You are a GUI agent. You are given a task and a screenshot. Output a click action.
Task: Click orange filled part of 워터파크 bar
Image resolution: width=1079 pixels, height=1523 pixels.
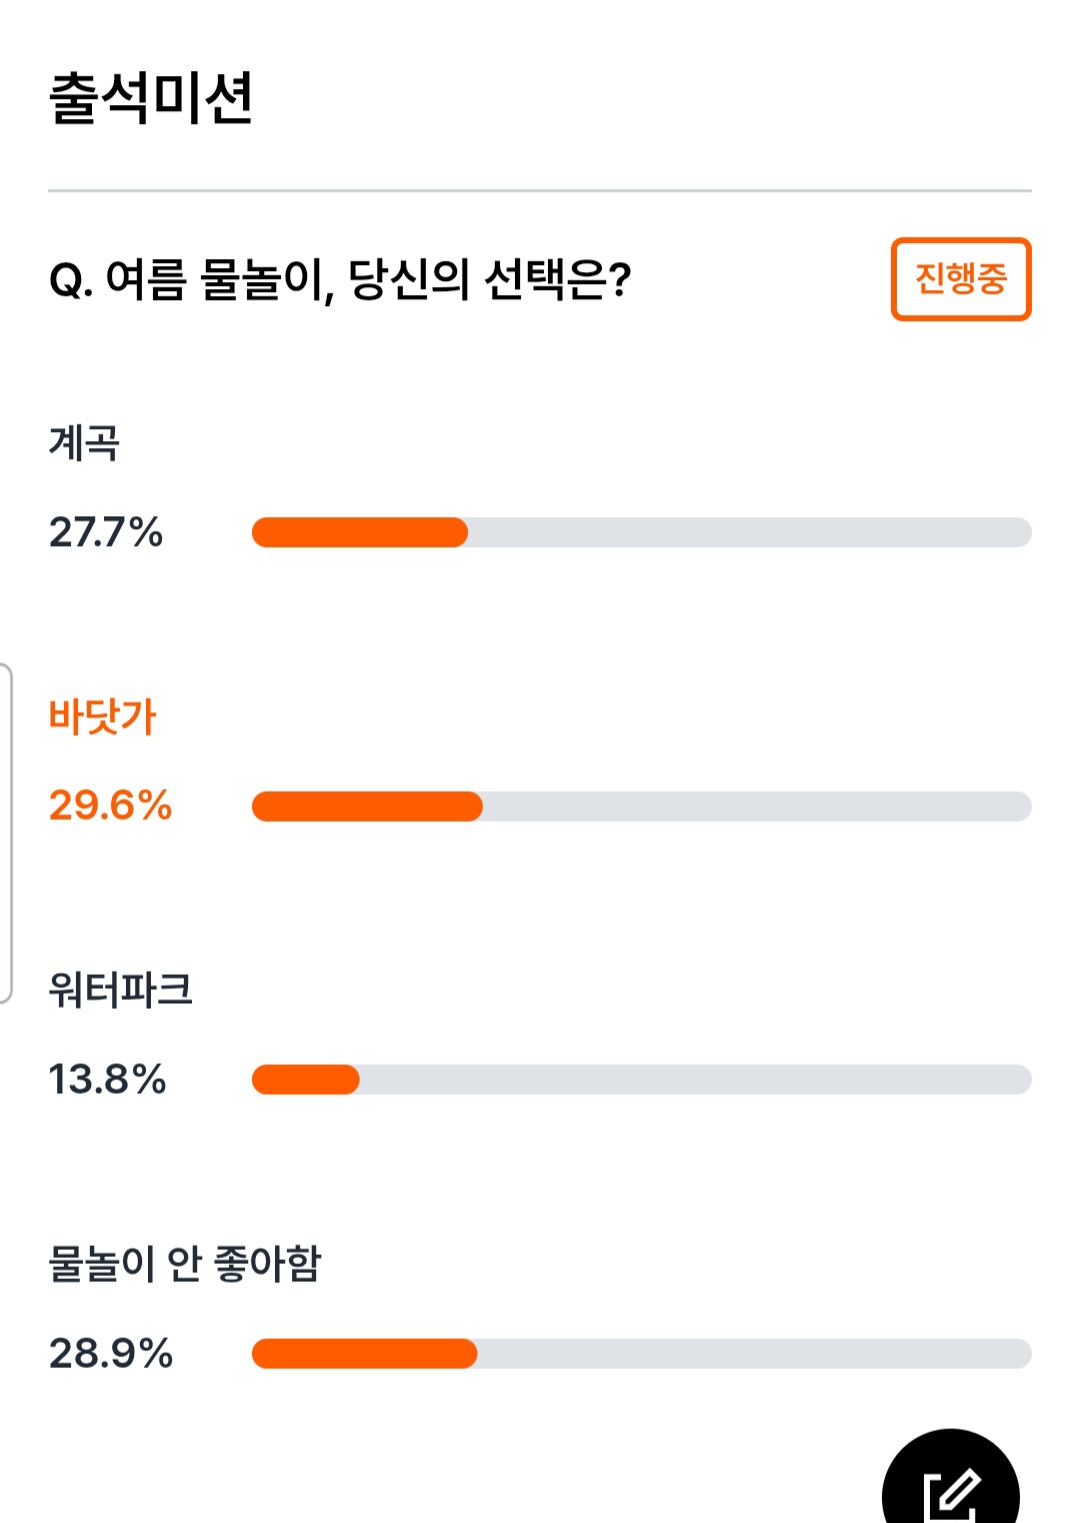306,1080
